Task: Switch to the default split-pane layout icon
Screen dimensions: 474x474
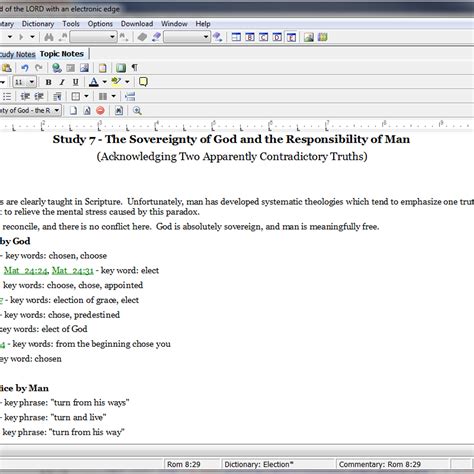Action: point(236,37)
